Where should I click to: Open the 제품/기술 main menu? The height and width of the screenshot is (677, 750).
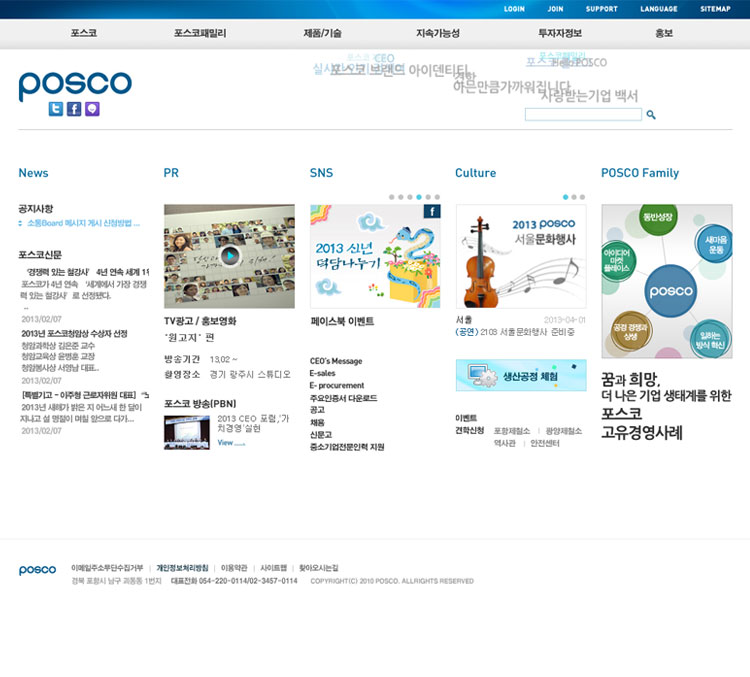tap(322, 33)
